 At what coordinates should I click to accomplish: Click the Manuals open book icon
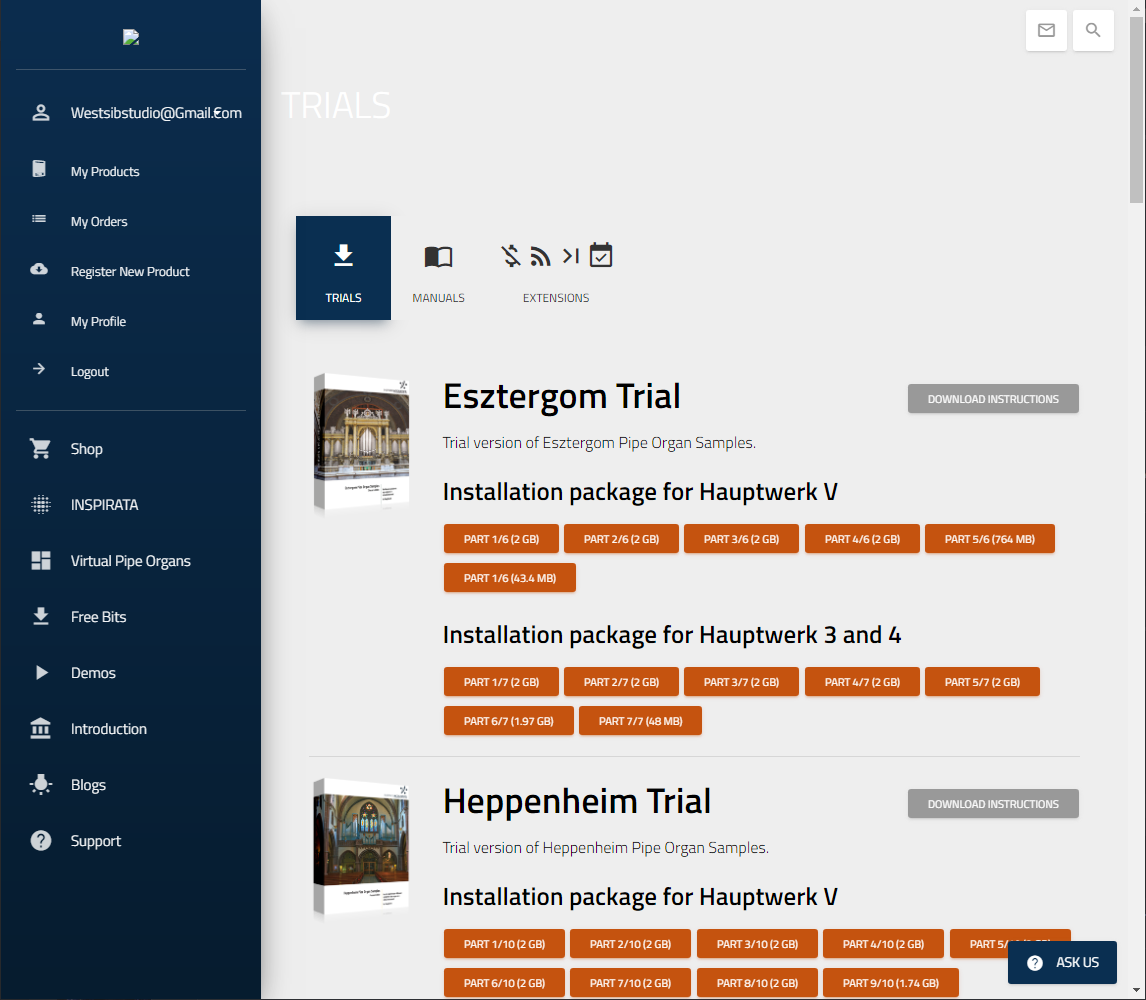coord(439,257)
